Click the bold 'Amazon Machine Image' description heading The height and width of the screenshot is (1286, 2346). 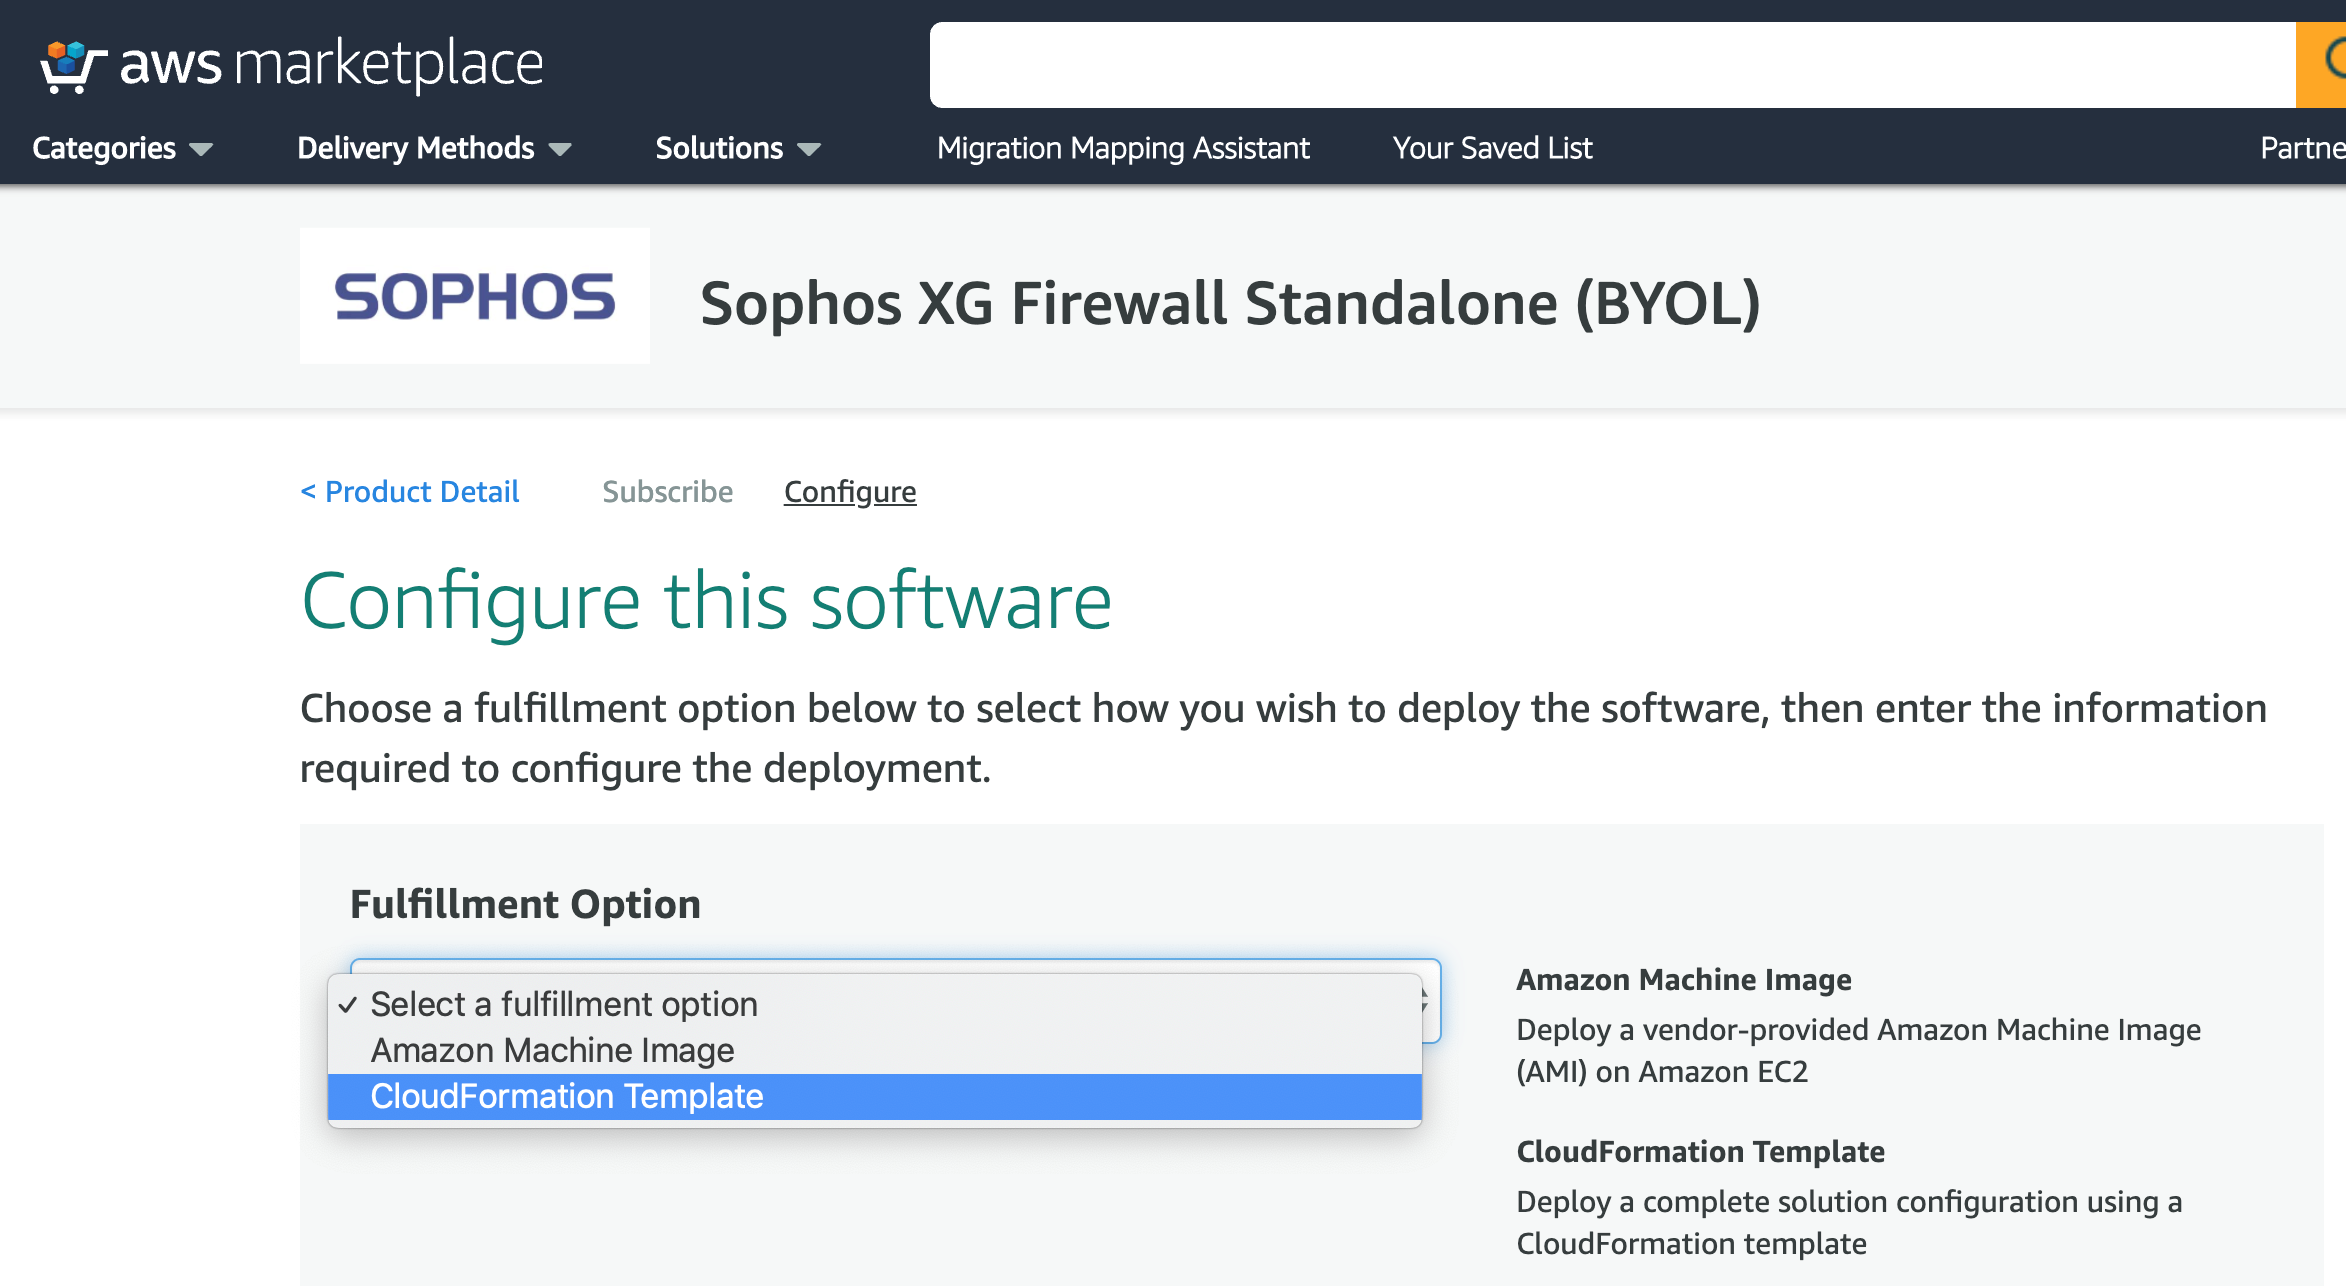point(1684,980)
